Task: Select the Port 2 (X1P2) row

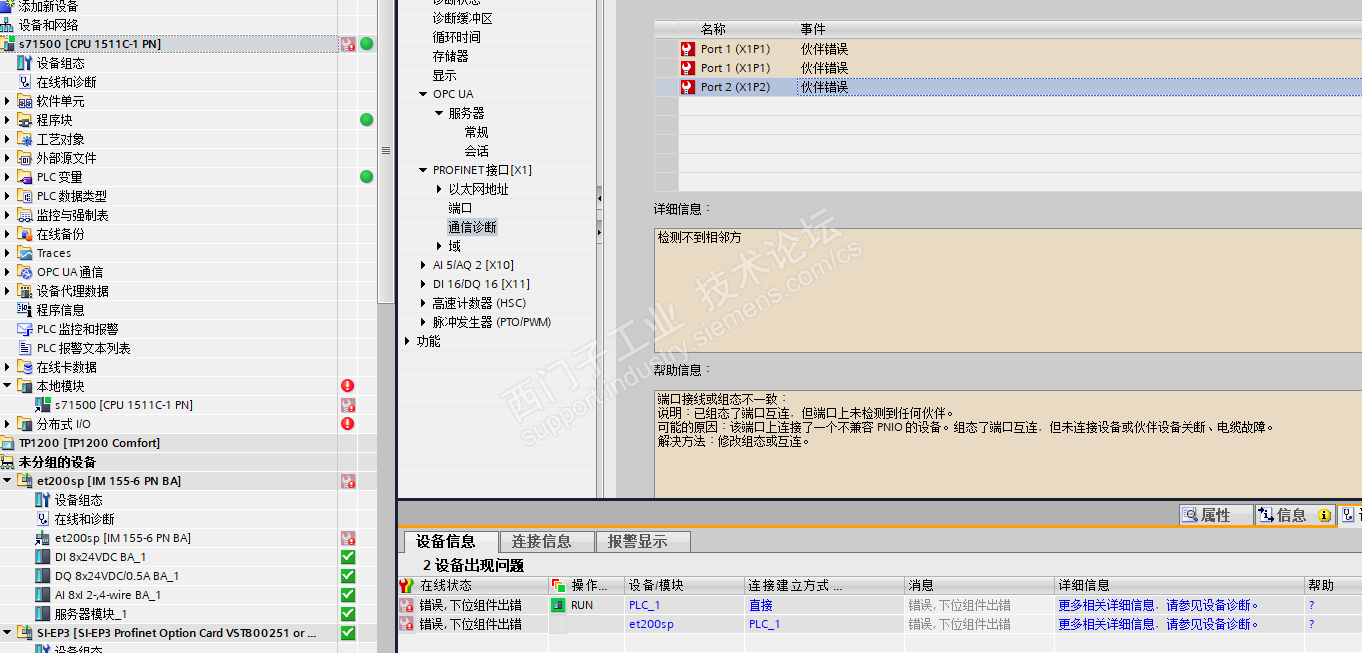Action: pyautogui.click(x=1008, y=87)
